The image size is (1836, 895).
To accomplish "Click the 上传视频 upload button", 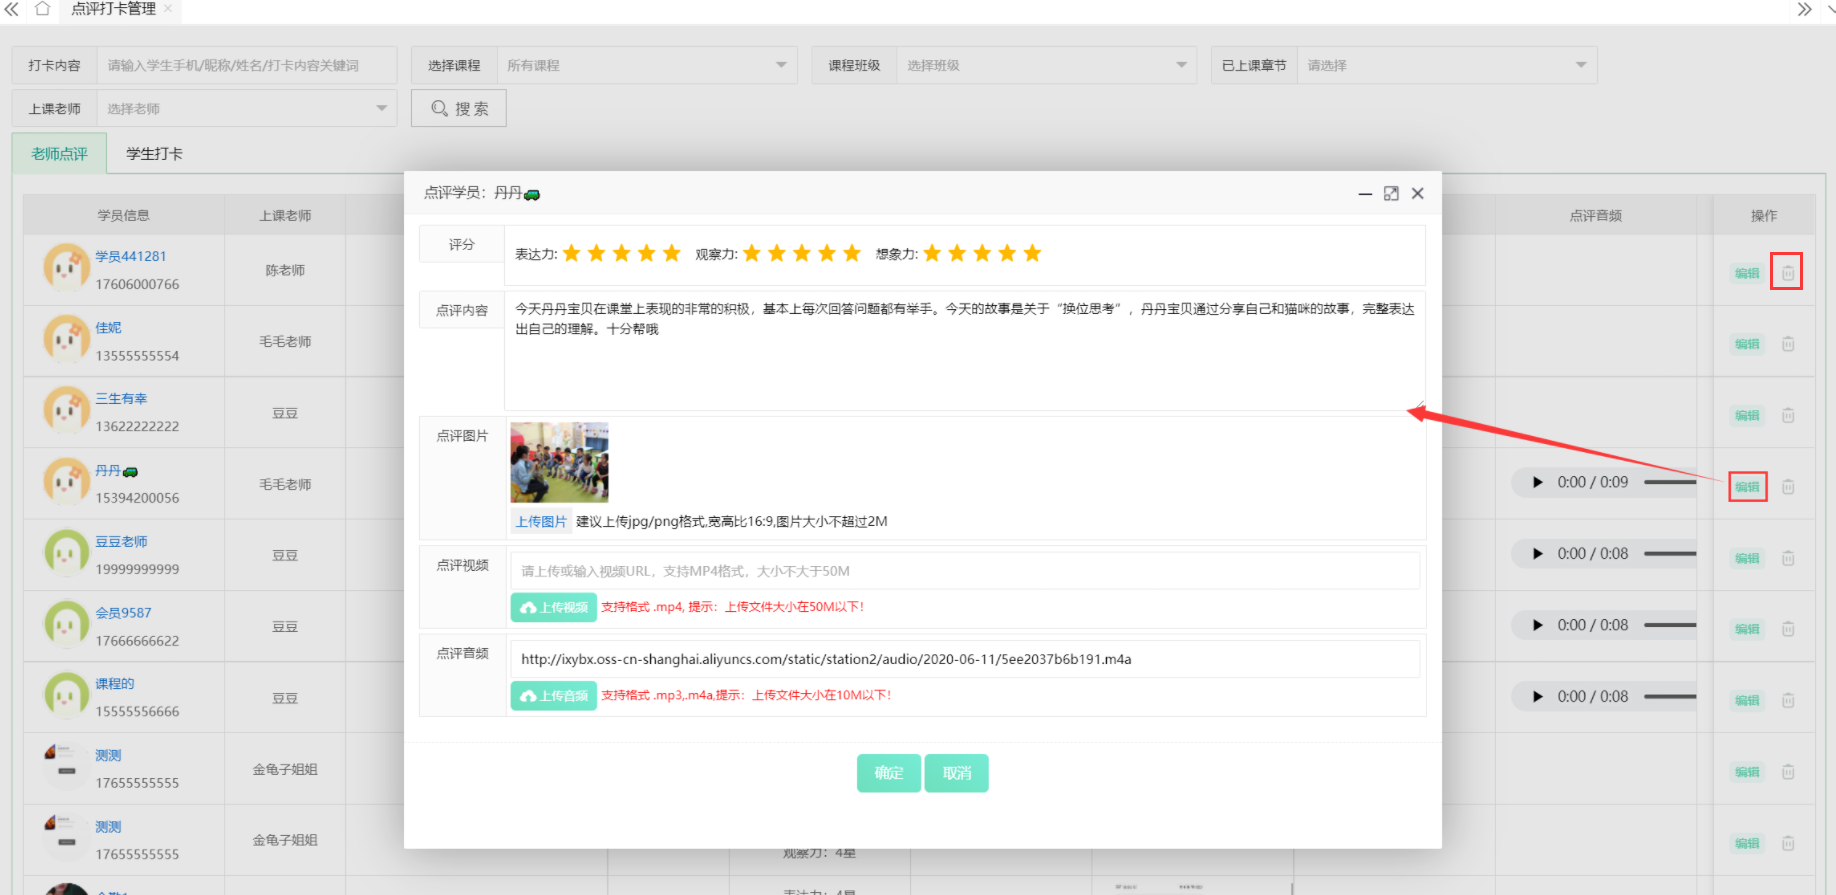I will click(554, 607).
